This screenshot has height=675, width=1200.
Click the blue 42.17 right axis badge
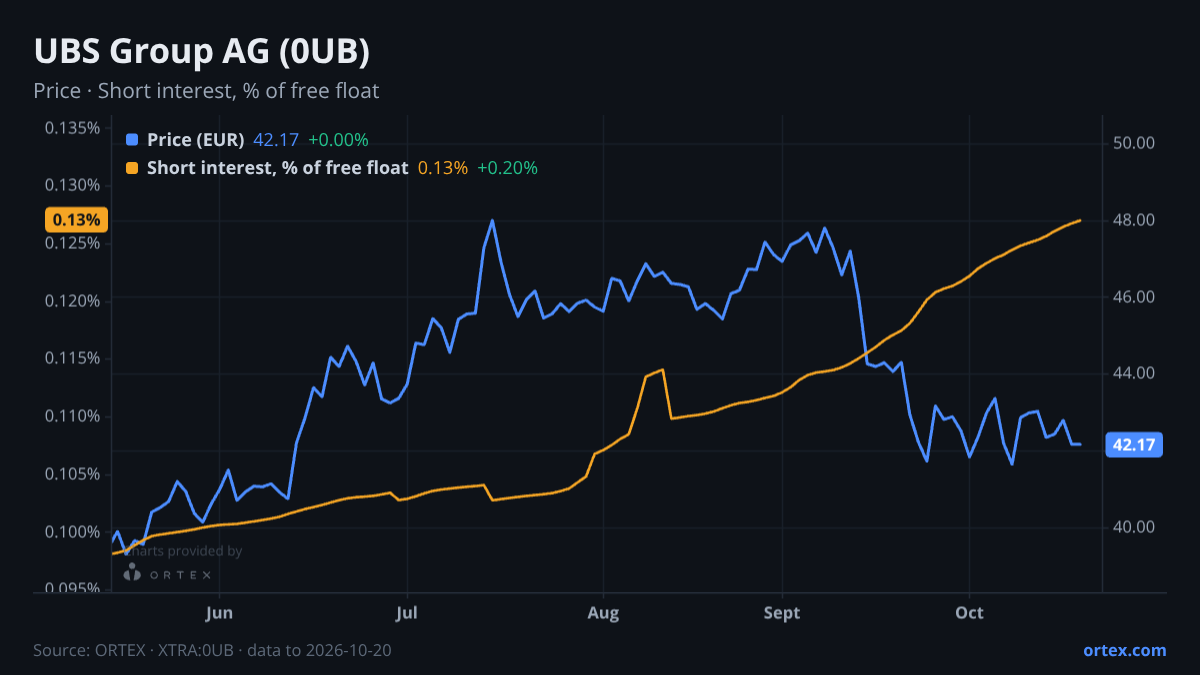pyautogui.click(x=1134, y=445)
